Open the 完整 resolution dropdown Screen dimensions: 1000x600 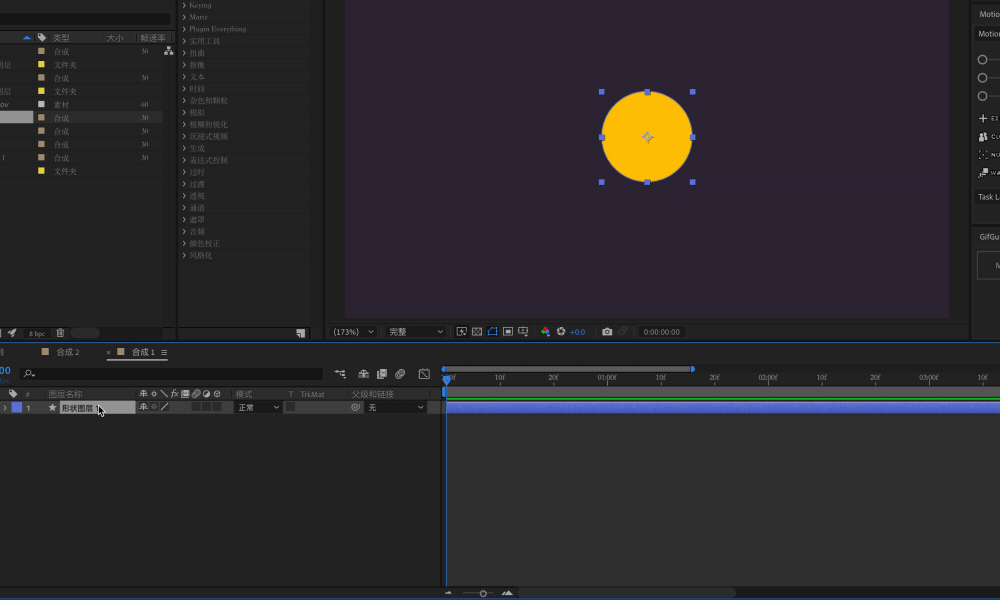tap(416, 332)
